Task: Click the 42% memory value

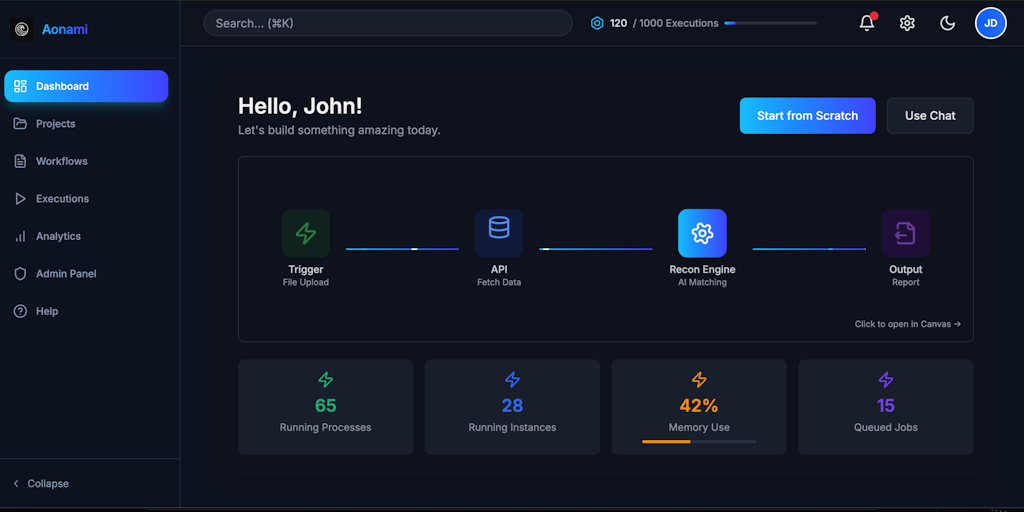Action: [x=699, y=406]
